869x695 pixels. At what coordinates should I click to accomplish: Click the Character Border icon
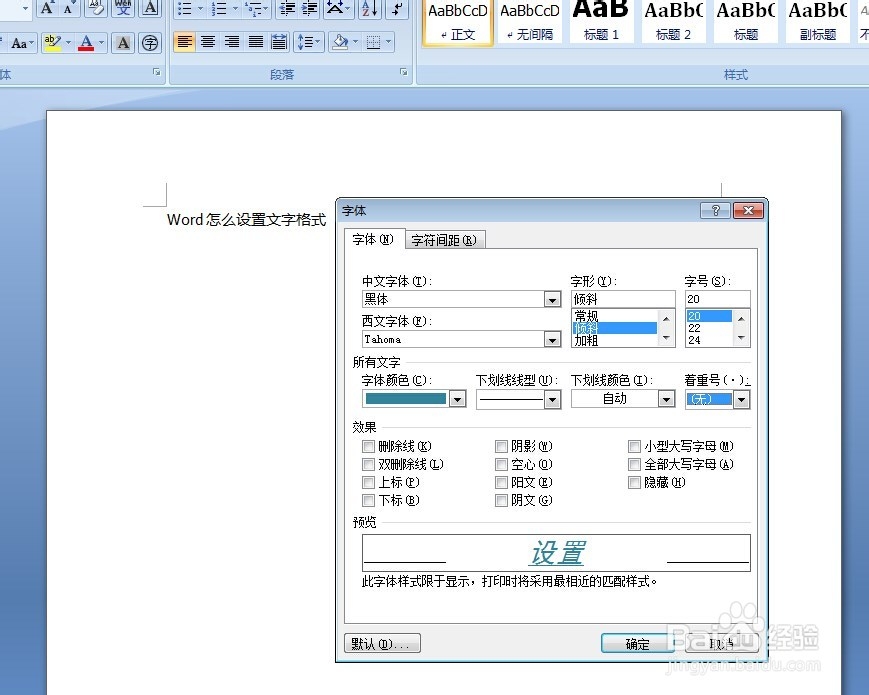pyautogui.click(x=150, y=8)
